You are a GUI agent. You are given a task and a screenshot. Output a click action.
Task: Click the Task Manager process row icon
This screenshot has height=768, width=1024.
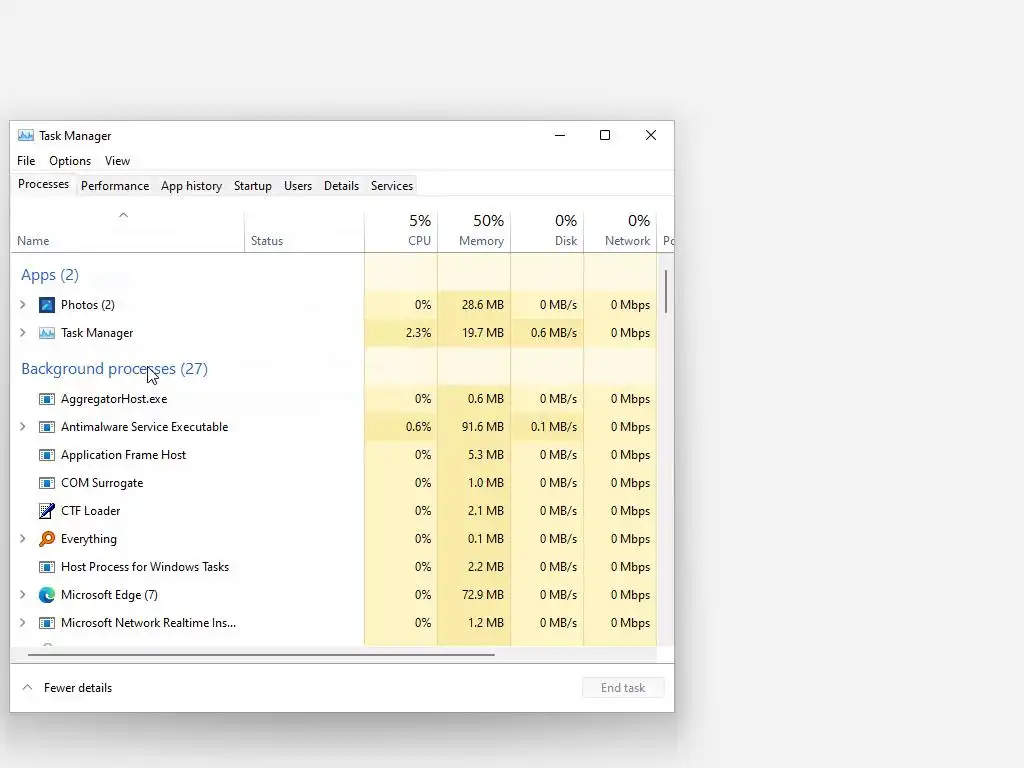point(46,333)
